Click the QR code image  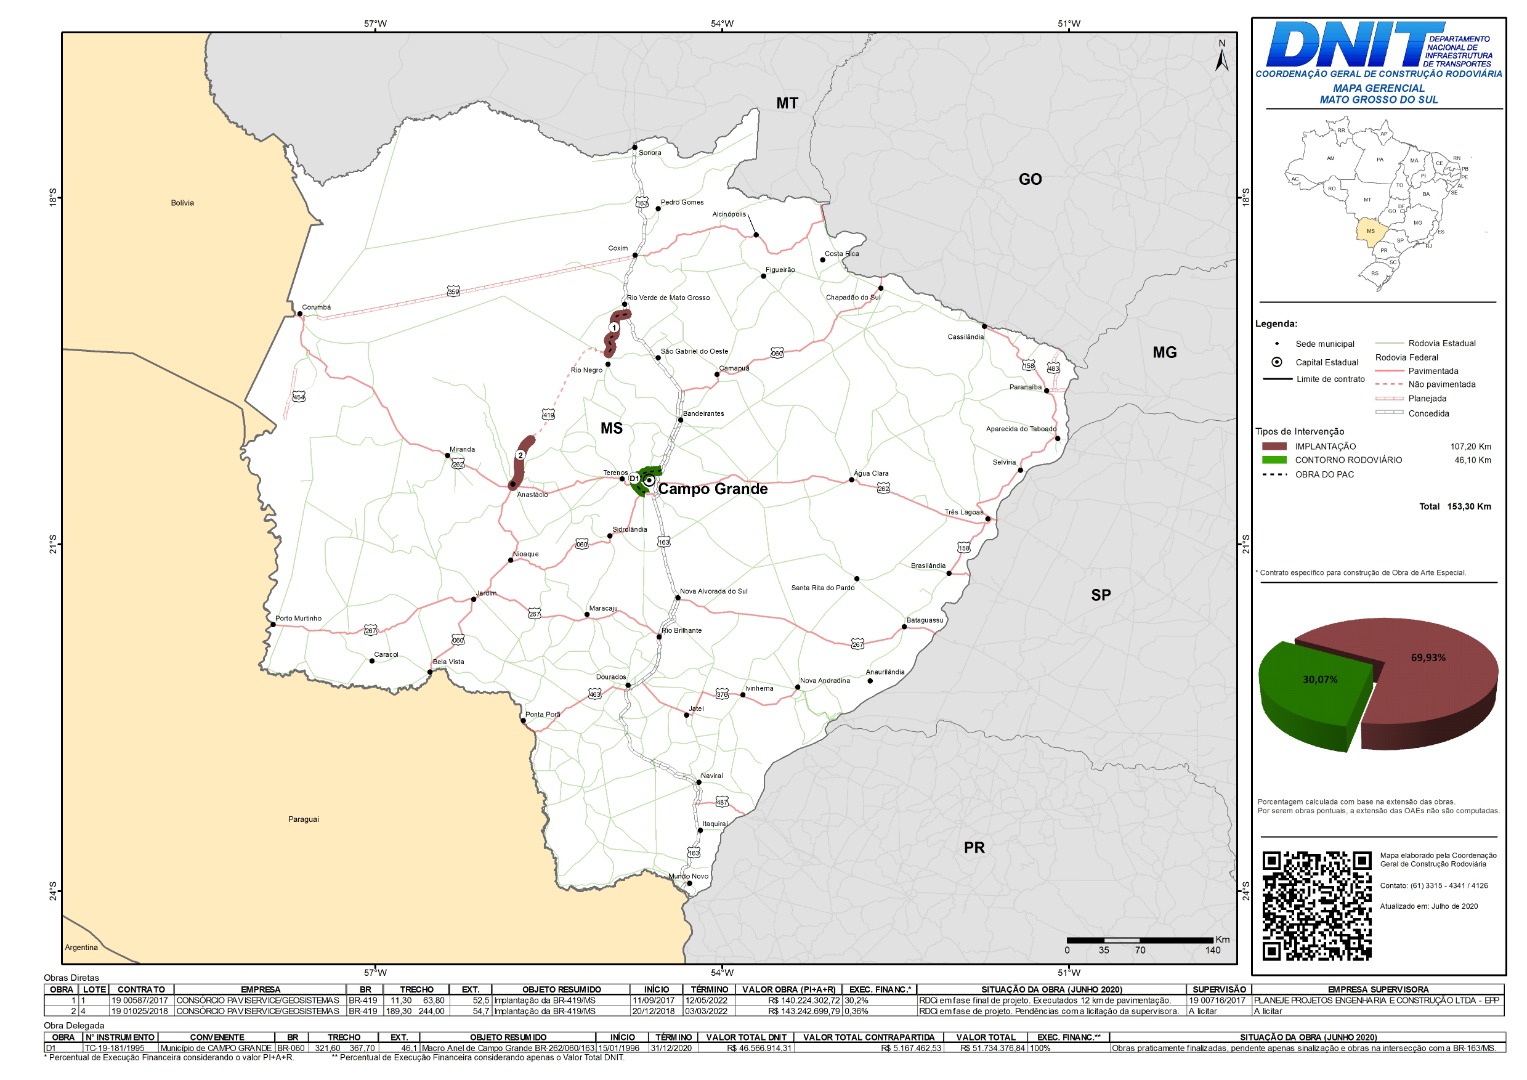pos(1316,905)
